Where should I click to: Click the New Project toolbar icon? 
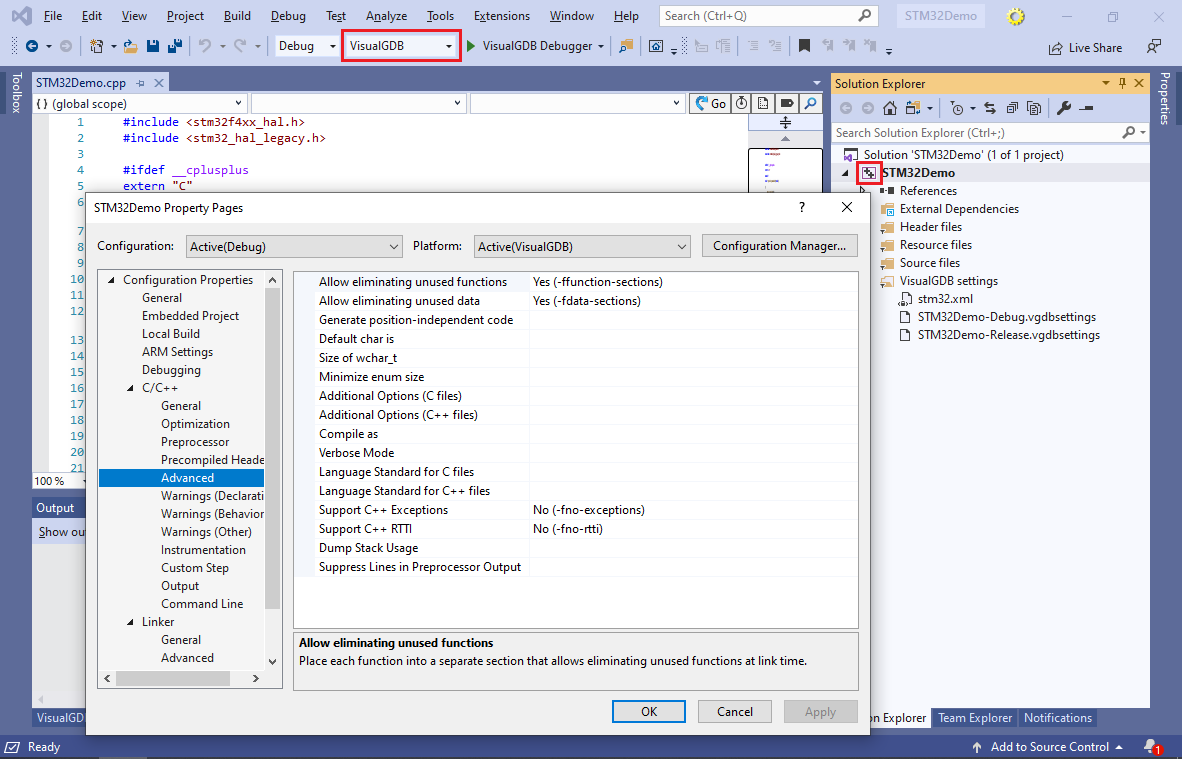coord(96,46)
